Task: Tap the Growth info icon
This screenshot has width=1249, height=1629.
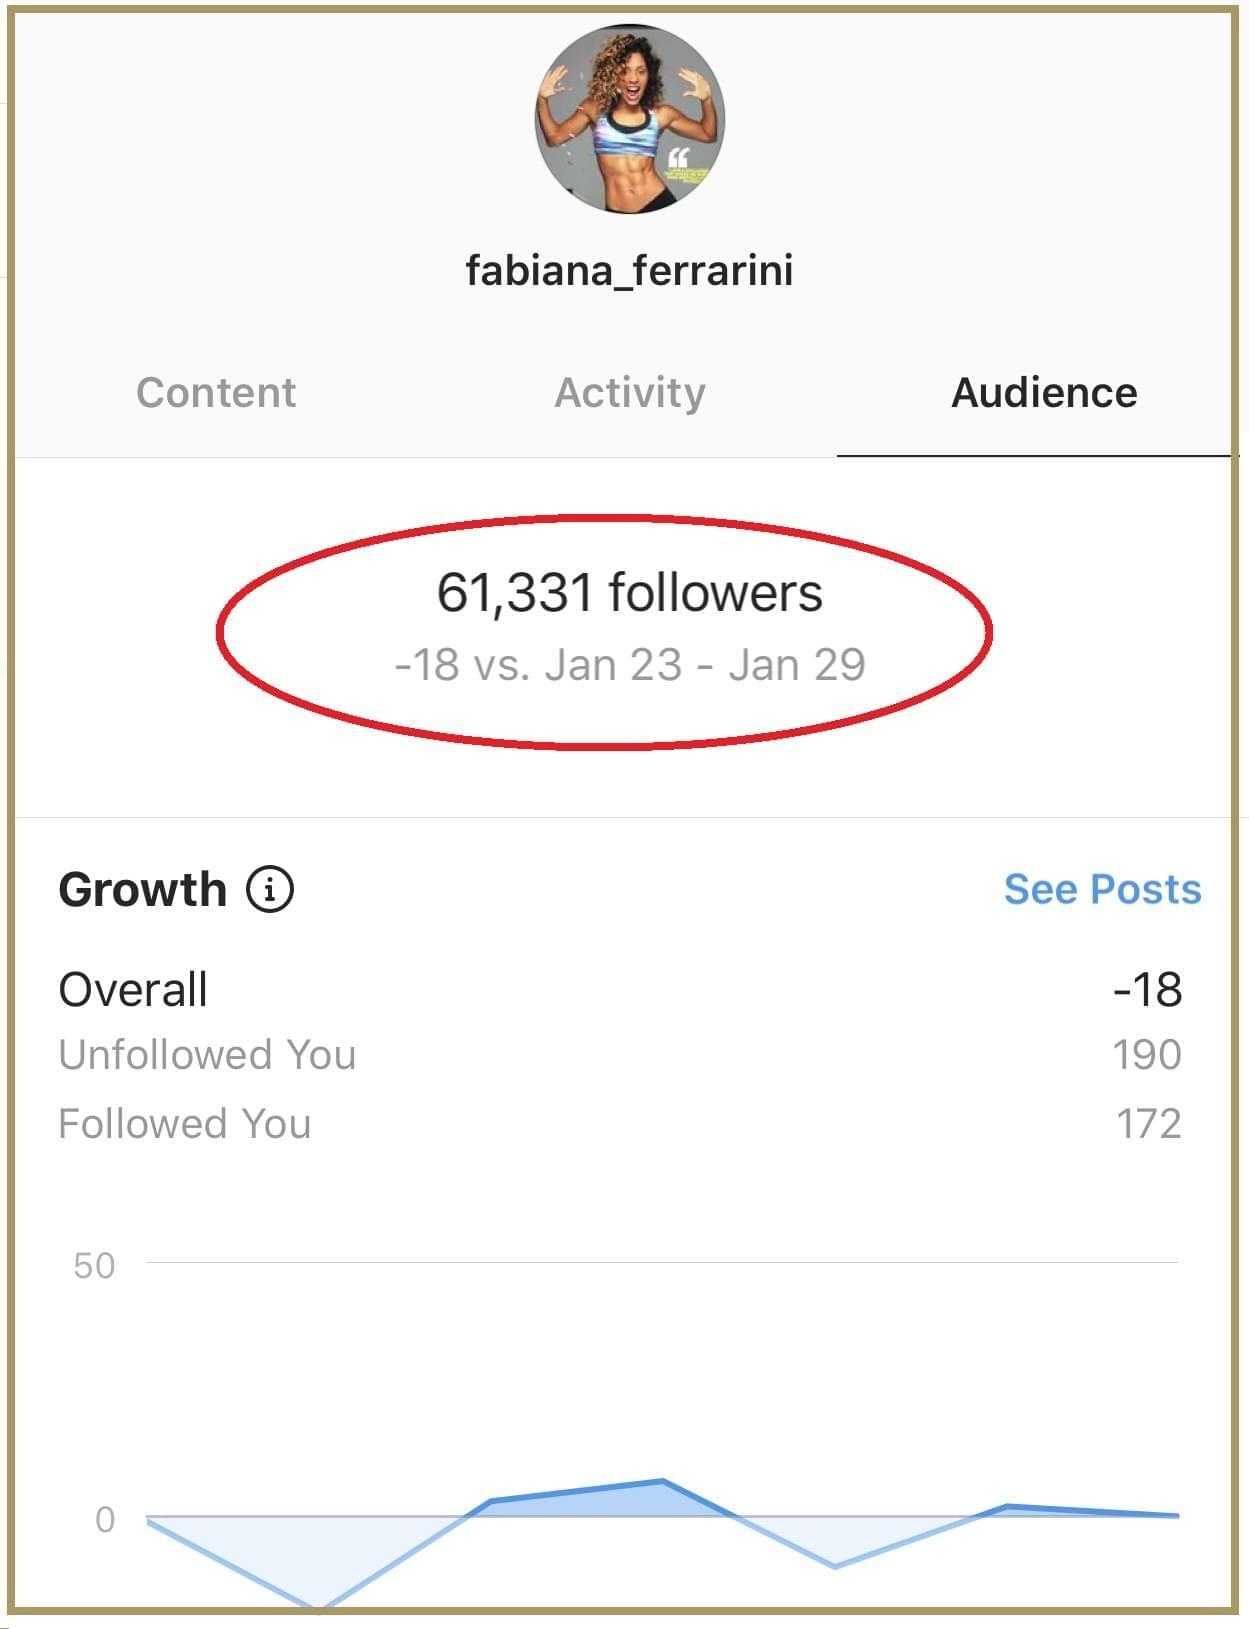Action: (x=270, y=889)
